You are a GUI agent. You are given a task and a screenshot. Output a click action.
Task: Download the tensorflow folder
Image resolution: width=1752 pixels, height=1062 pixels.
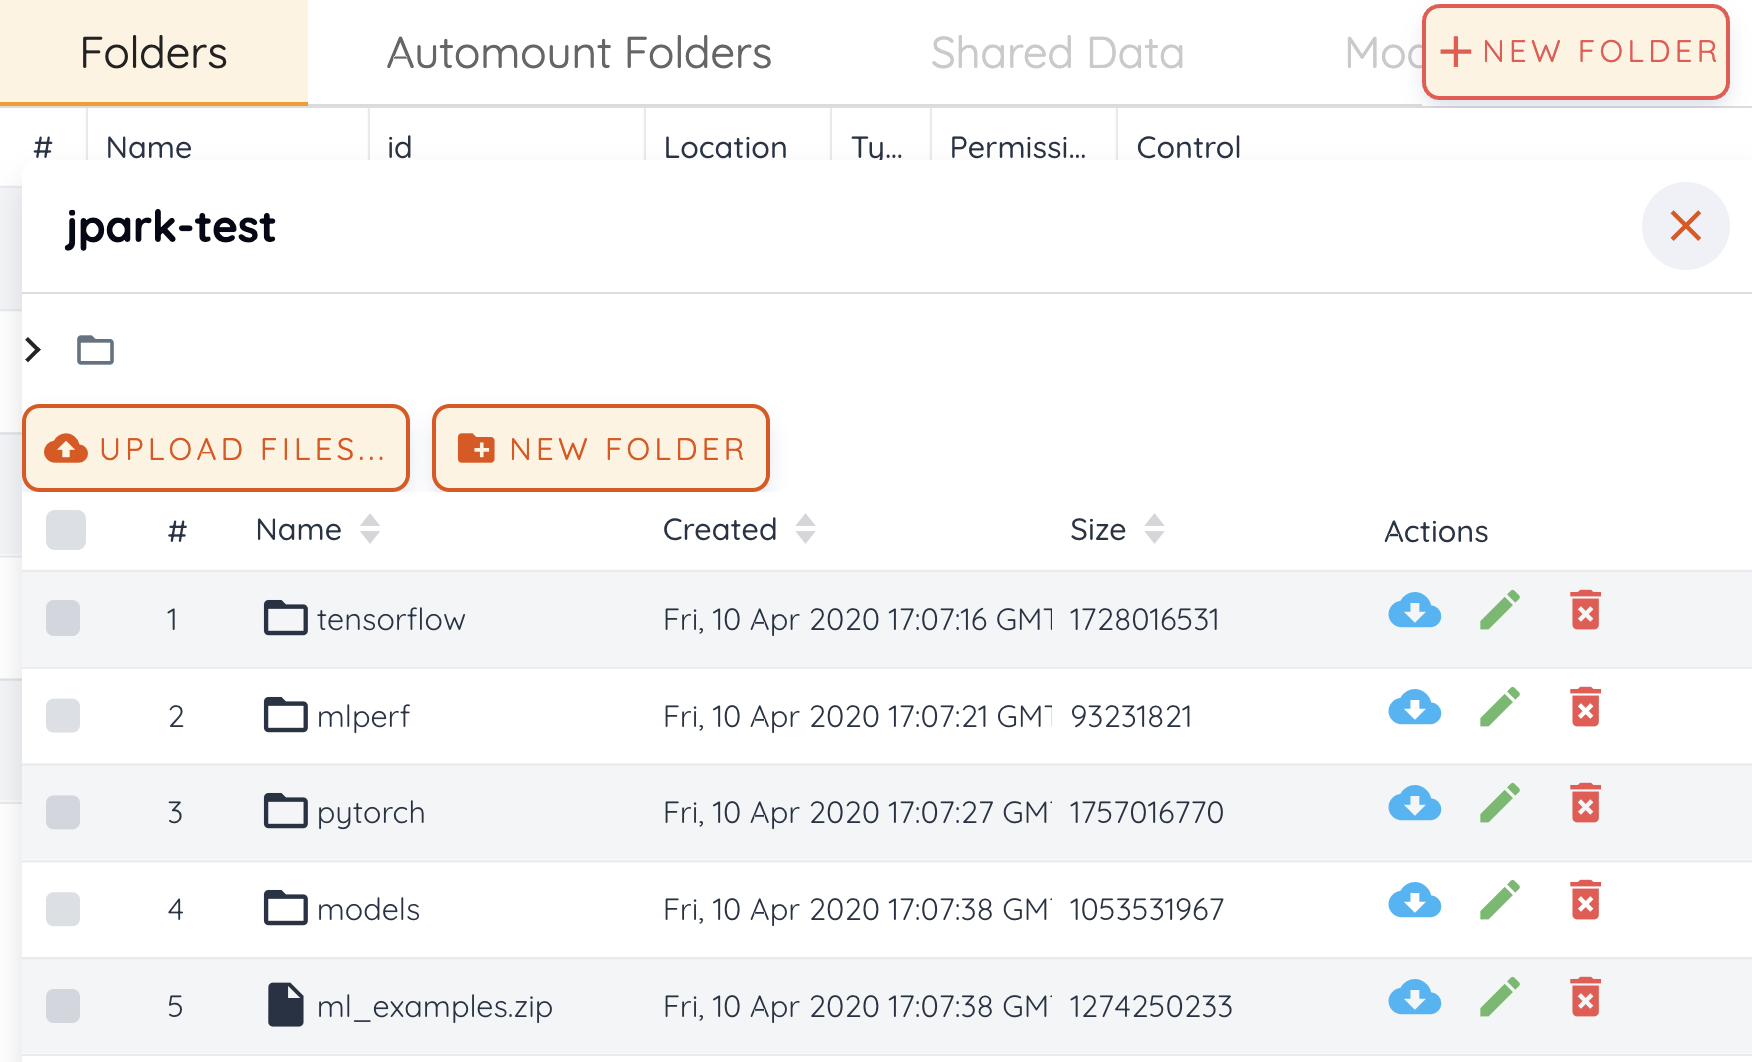coord(1414,610)
